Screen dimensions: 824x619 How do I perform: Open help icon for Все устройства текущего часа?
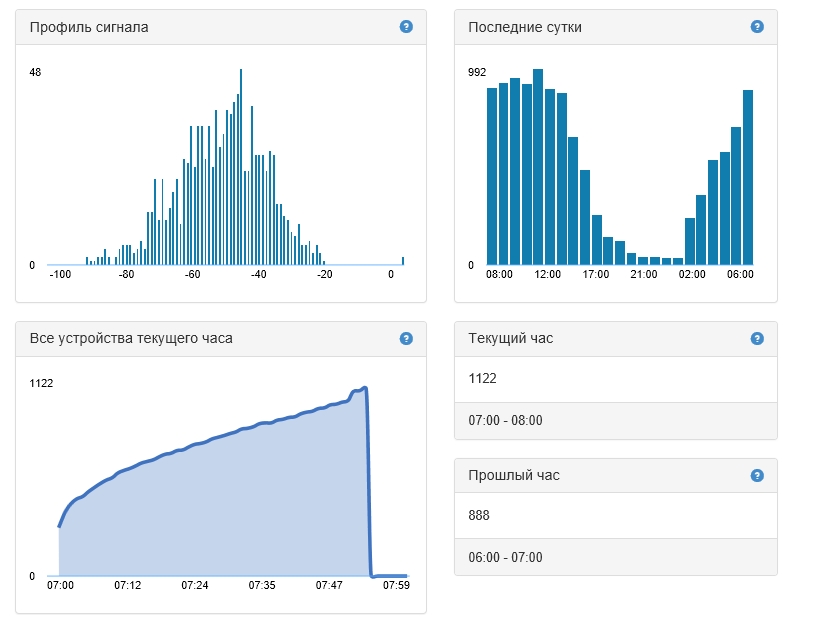tap(406, 338)
